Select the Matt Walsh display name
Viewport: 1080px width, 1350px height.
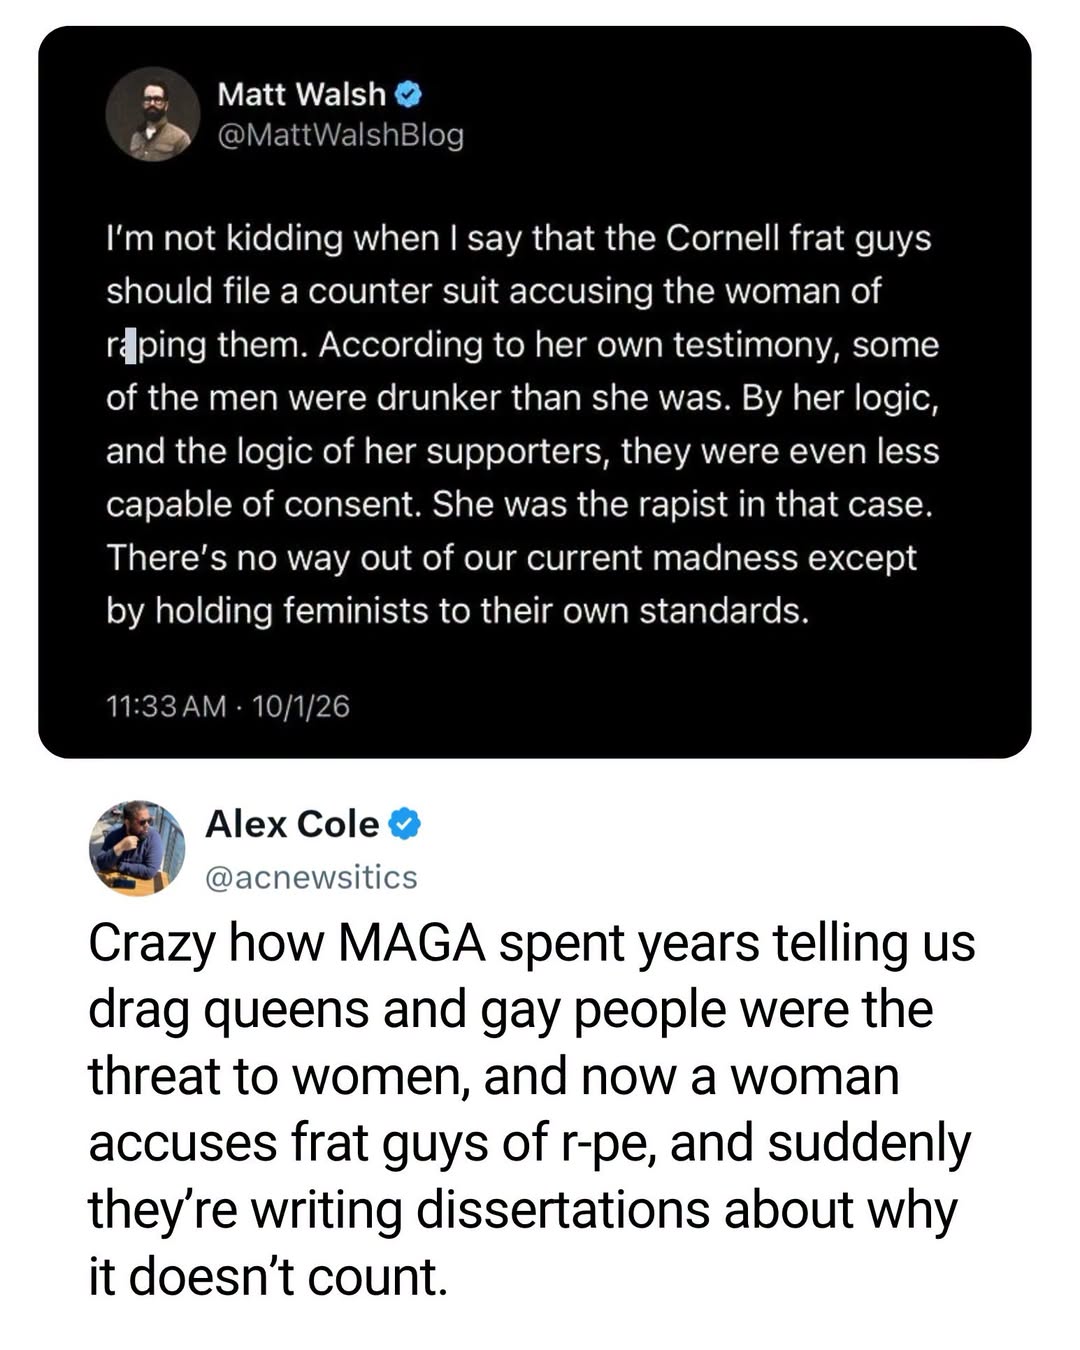[x=301, y=94]
